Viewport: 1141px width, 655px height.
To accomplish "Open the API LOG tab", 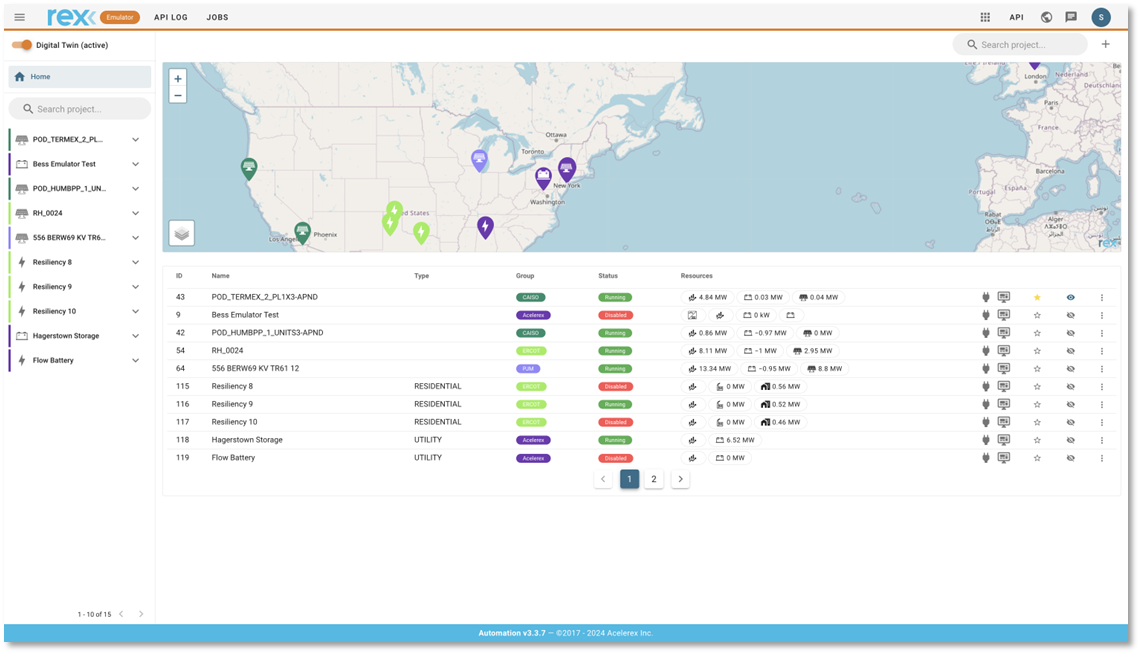I will [171, 17].
